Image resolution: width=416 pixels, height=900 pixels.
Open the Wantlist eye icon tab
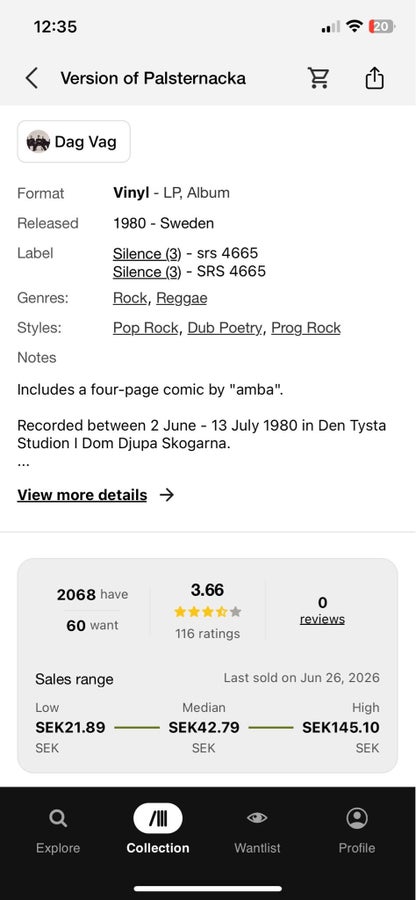tap(257, 829)
